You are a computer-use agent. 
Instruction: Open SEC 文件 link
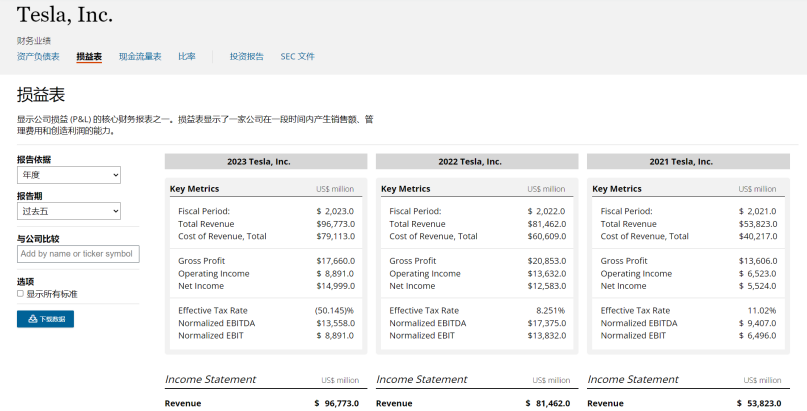tap(297, 57)
